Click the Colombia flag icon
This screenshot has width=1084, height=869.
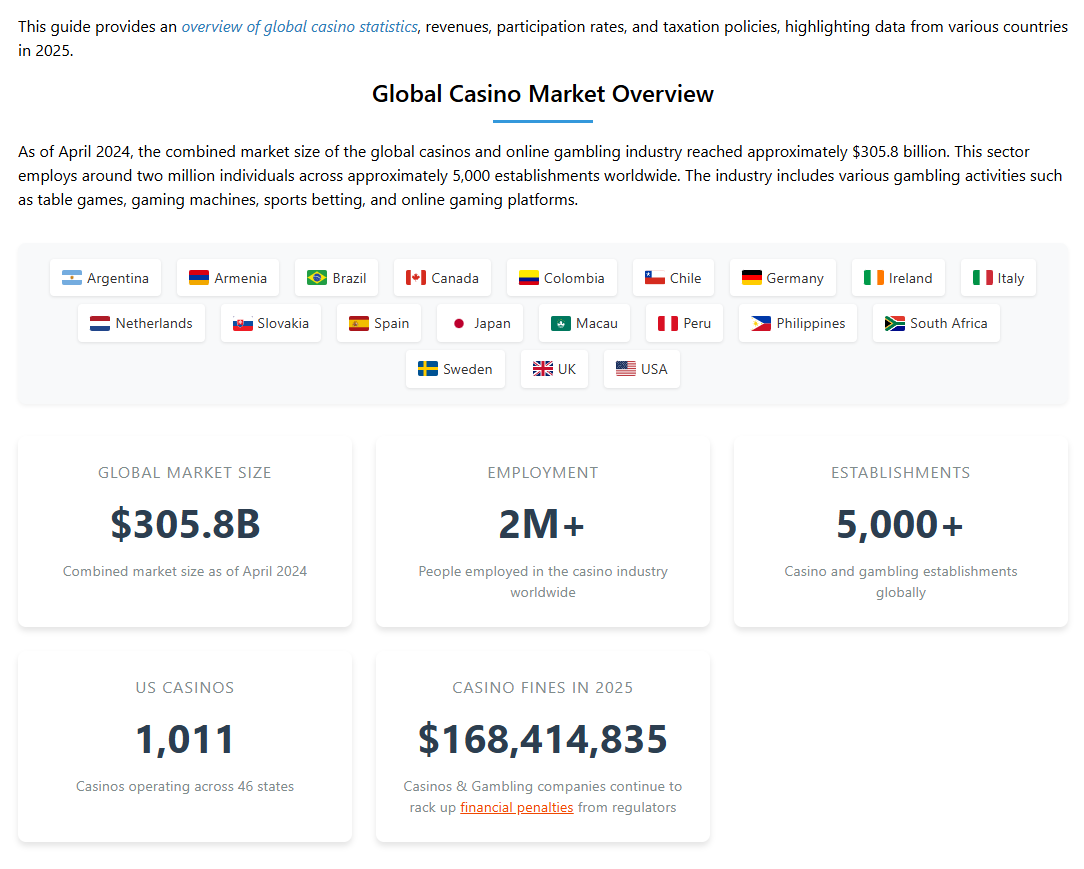pos(528,278)
